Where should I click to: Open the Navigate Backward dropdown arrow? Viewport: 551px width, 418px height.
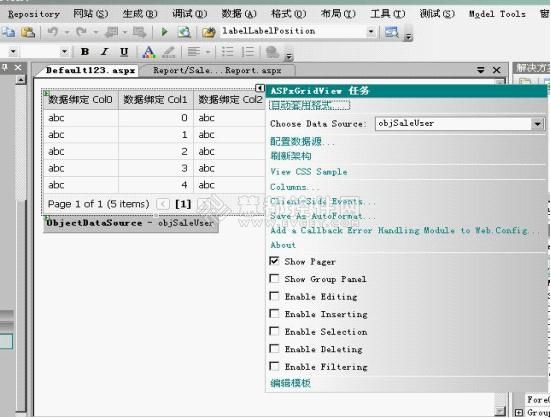(x=125, y=32)
